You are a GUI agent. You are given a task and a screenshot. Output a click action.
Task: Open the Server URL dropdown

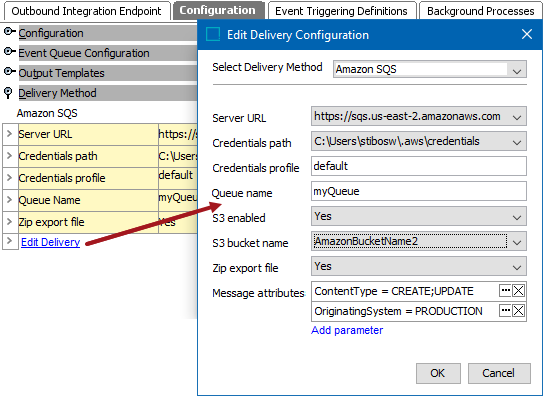[x=419, y=116]
